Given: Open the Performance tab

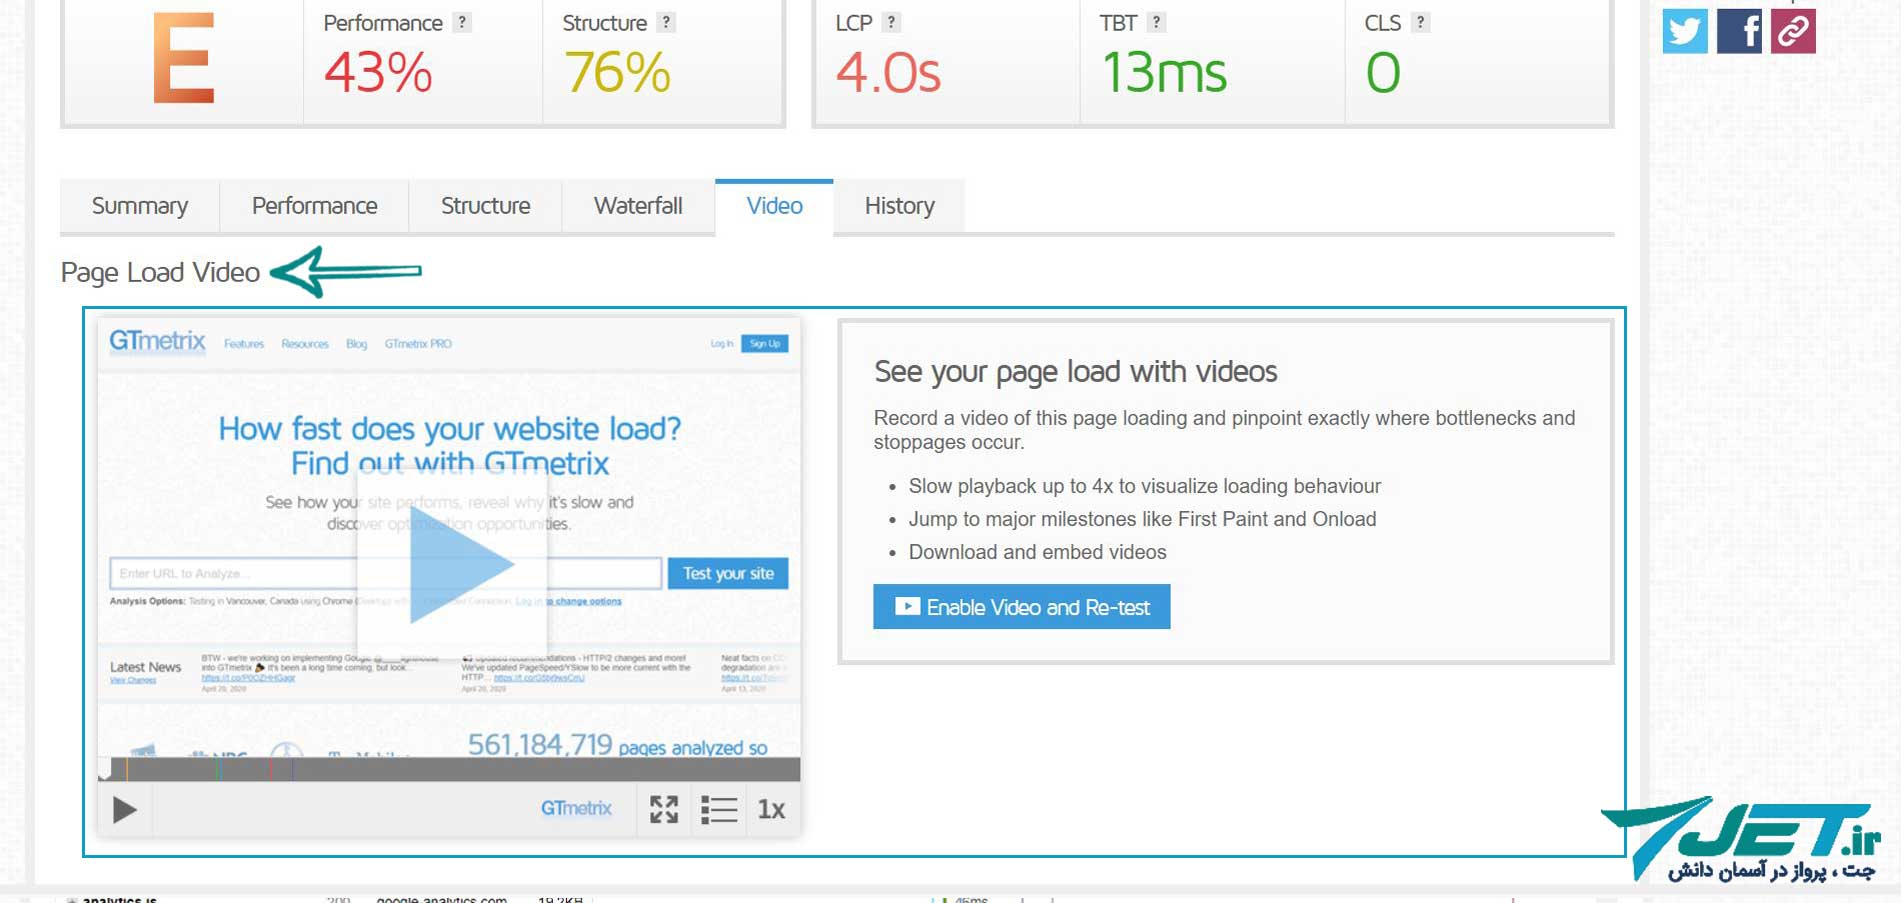Looking at the screenshot, I should 315,206.
